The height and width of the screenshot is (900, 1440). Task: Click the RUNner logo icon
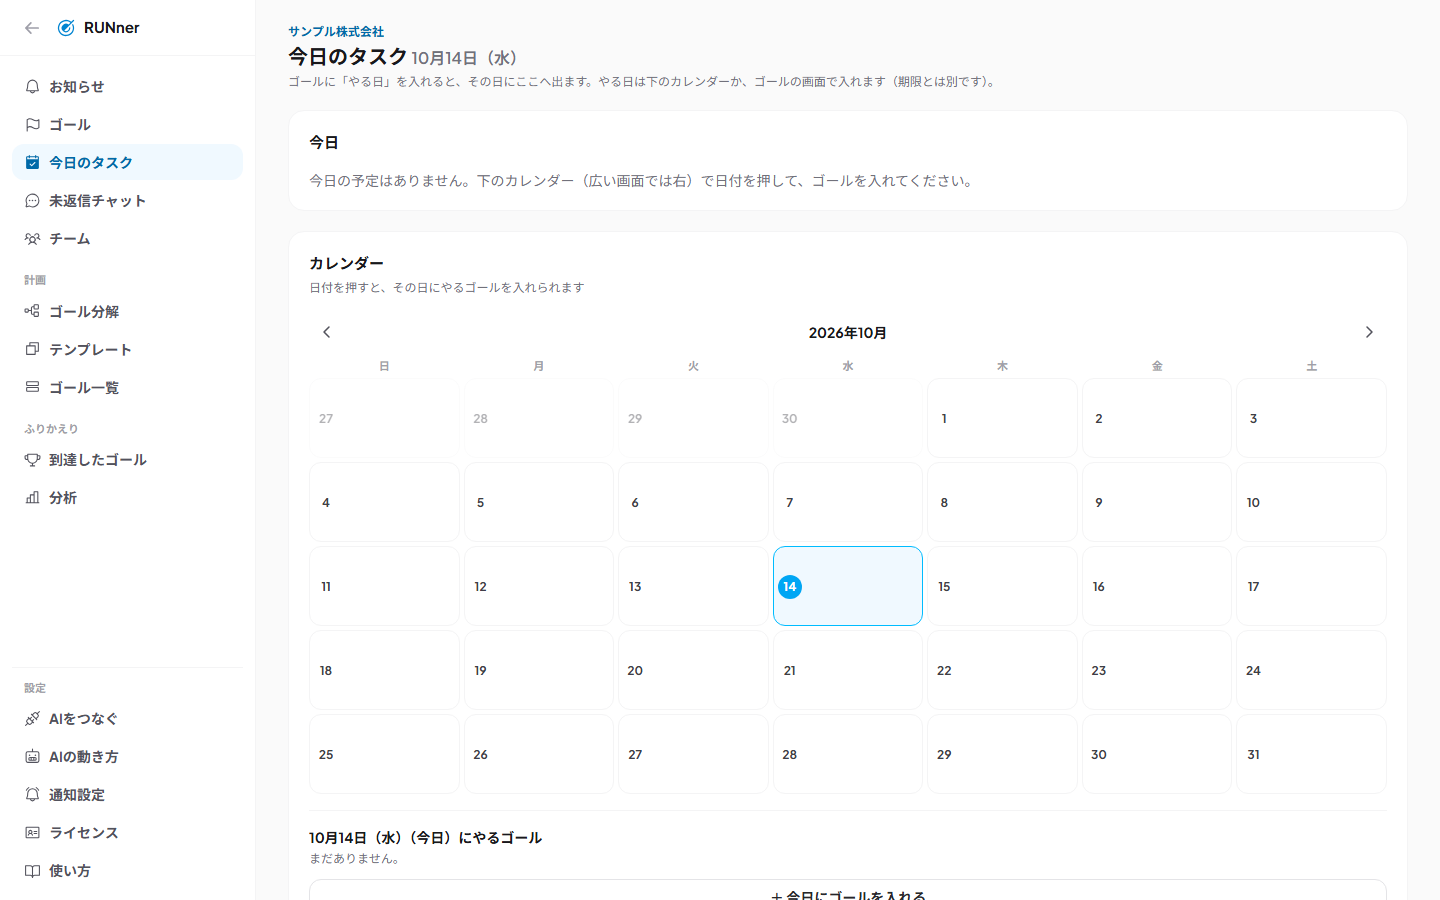pos(66,28)
